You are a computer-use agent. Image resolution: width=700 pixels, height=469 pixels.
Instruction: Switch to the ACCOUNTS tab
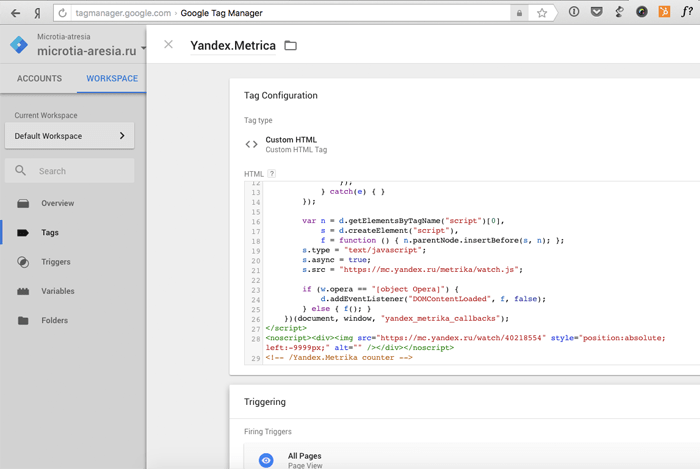click(39, 79)
